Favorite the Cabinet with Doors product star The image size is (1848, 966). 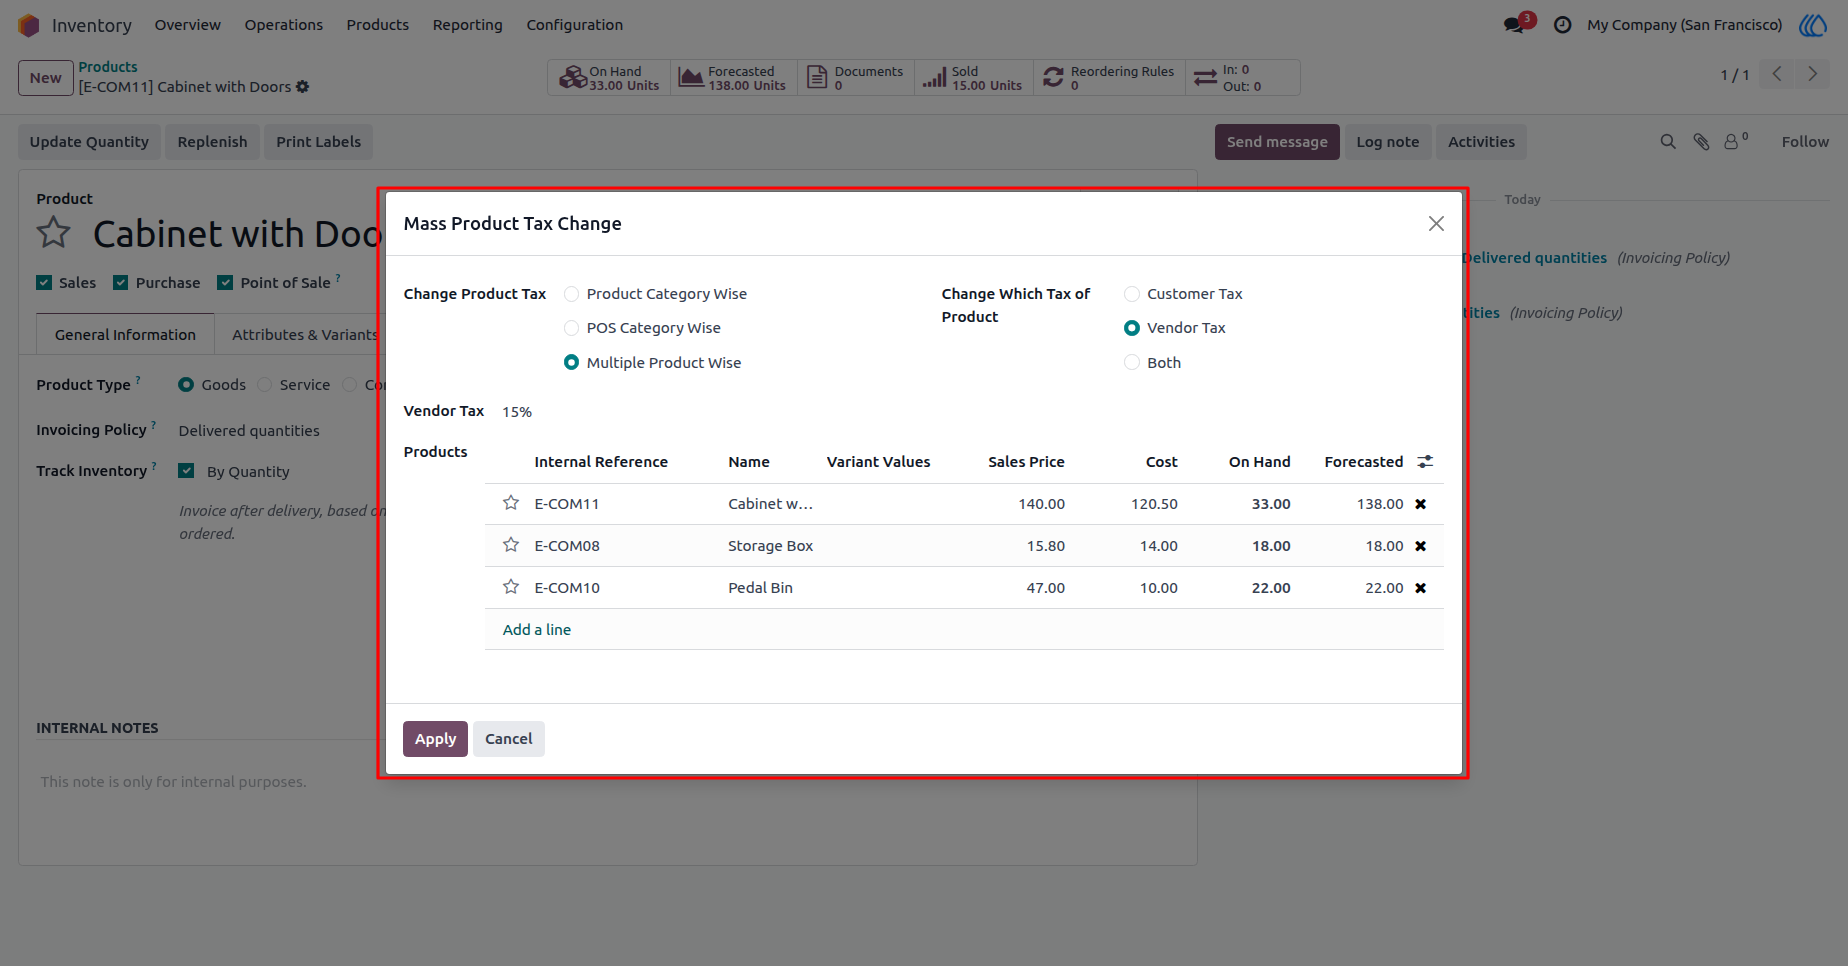click(54, 233)
